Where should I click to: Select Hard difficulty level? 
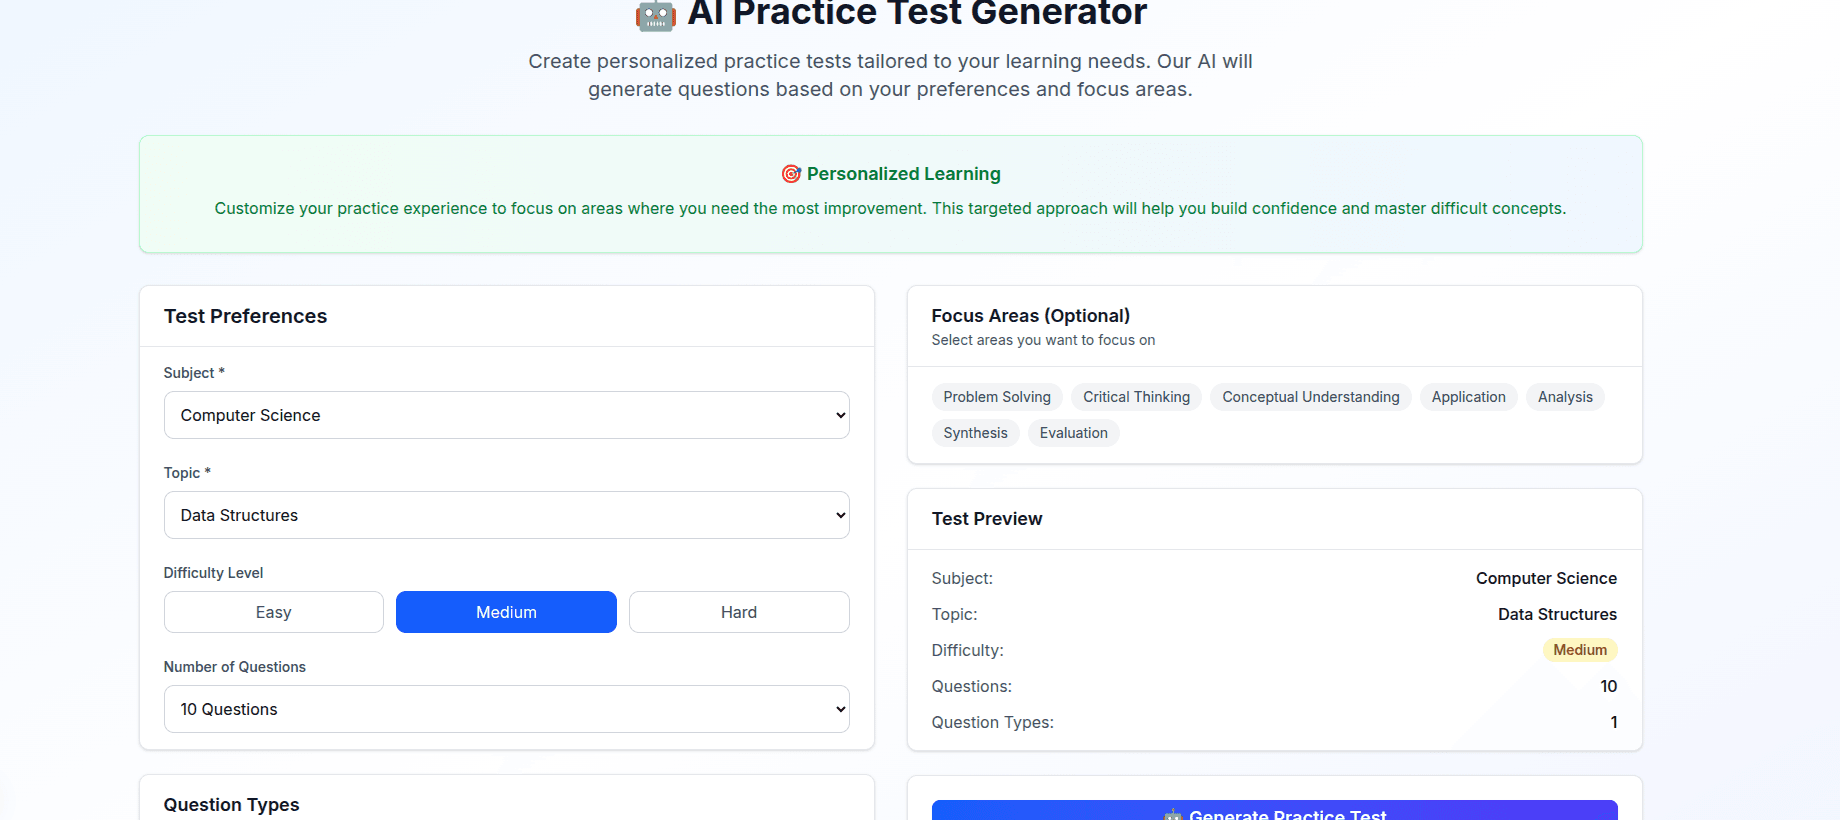(739, 612)
